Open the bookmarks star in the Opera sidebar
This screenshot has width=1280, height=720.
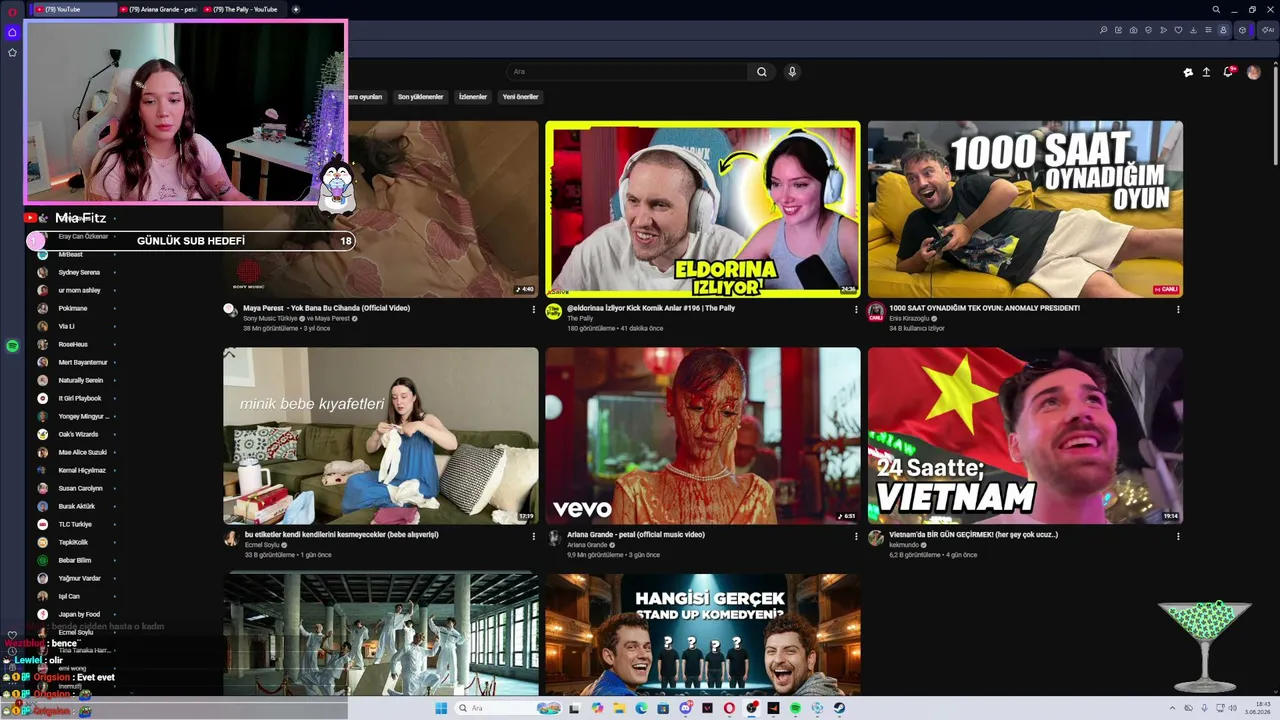[x=12, y=52]
